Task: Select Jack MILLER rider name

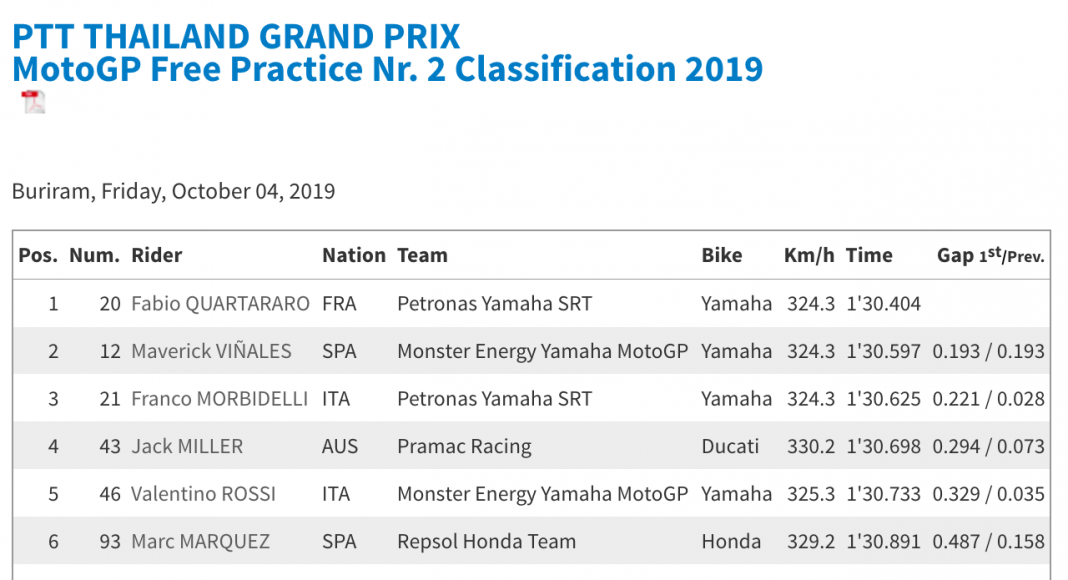Action: pyautogui.click(x=187, y=447)
